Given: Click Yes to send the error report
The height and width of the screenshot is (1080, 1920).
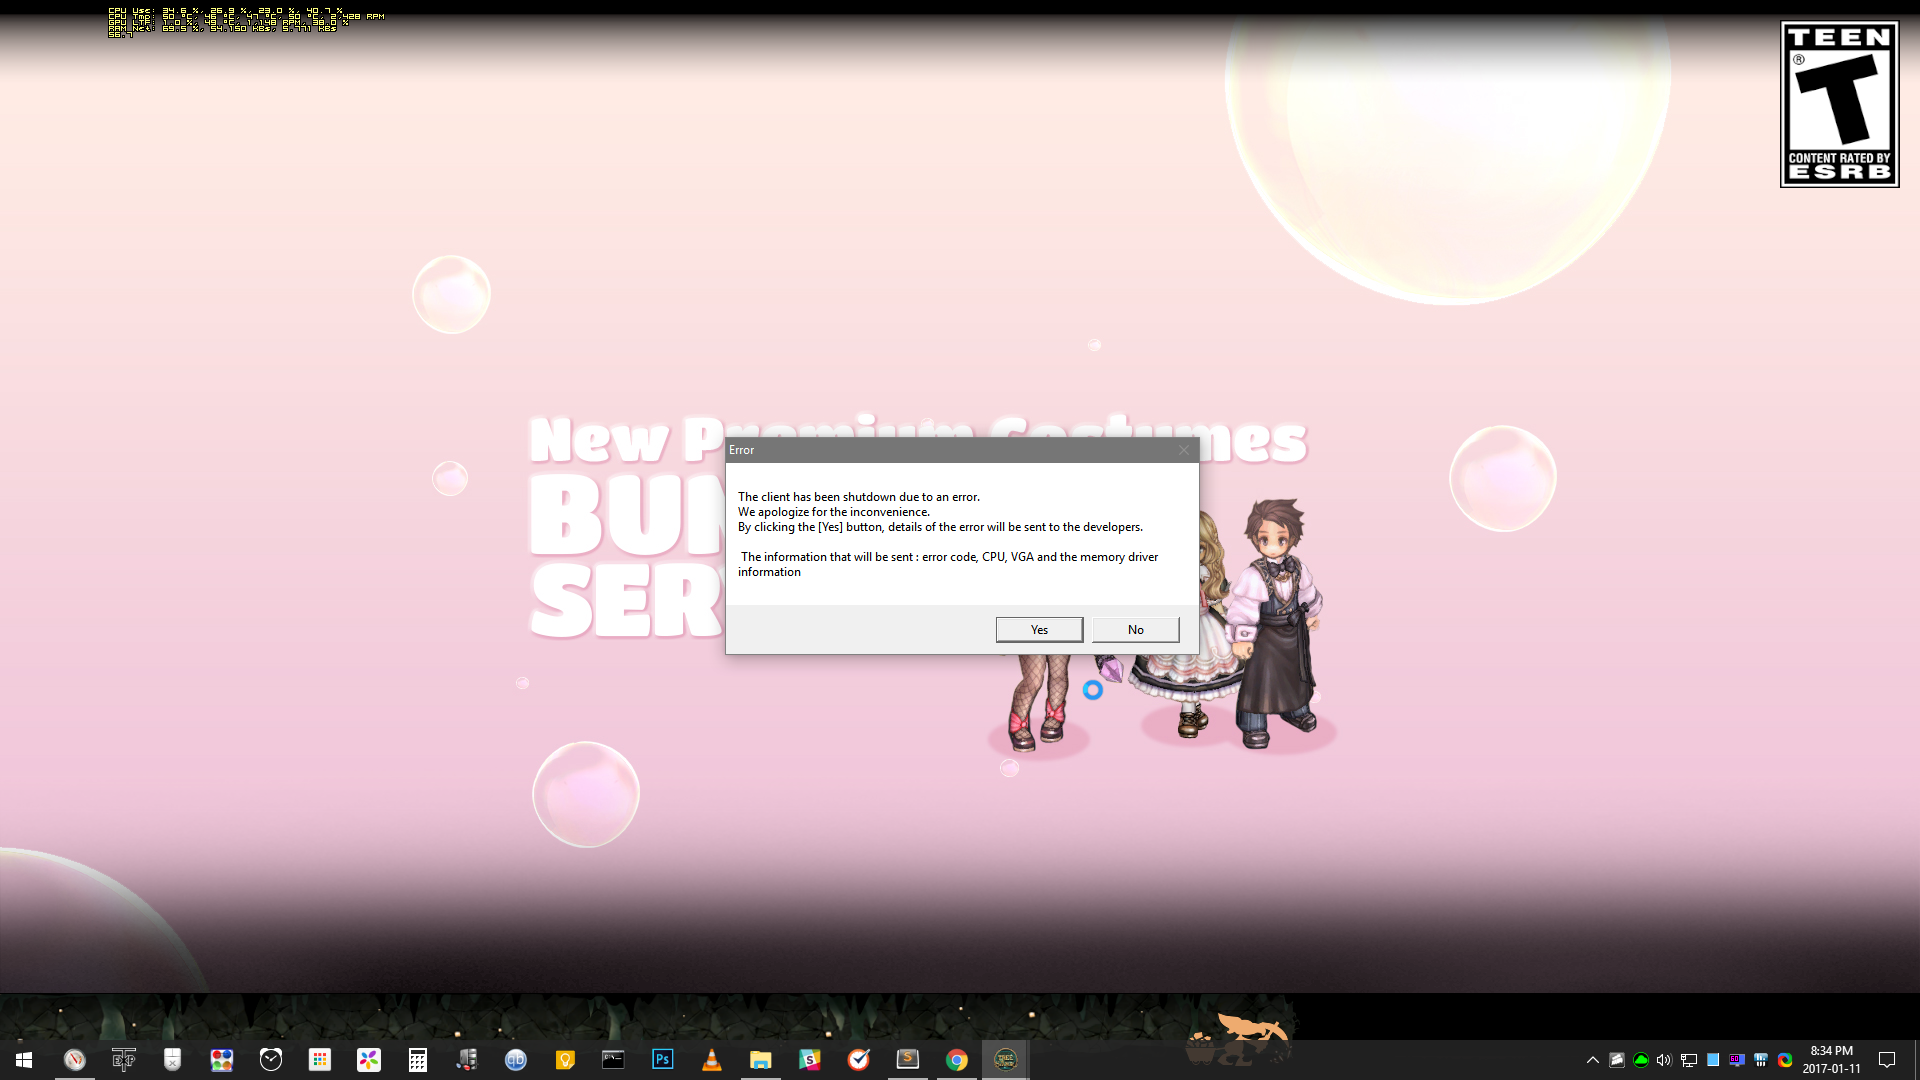Looking at the screenshot, I should [1039, 629].
